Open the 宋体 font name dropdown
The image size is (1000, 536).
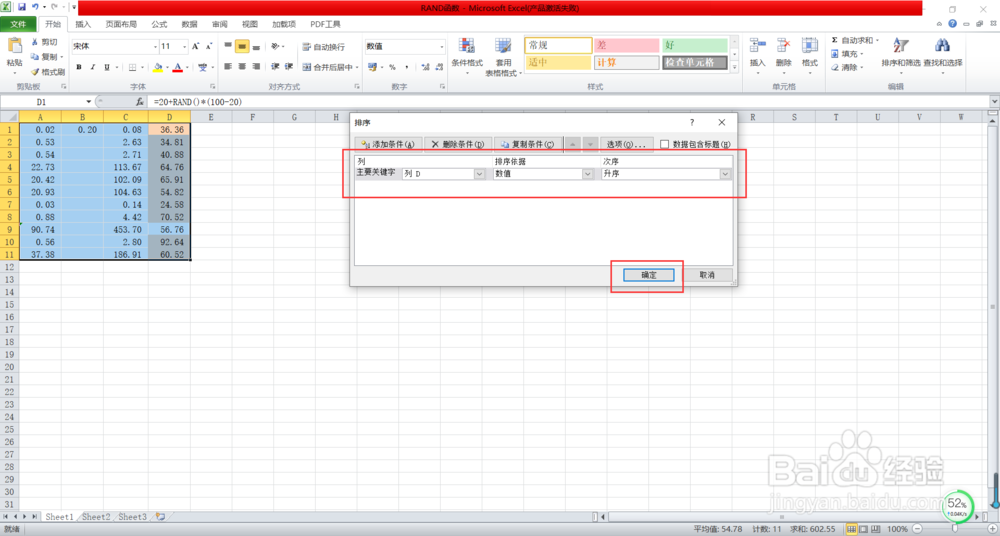click(x=155, y=47)
